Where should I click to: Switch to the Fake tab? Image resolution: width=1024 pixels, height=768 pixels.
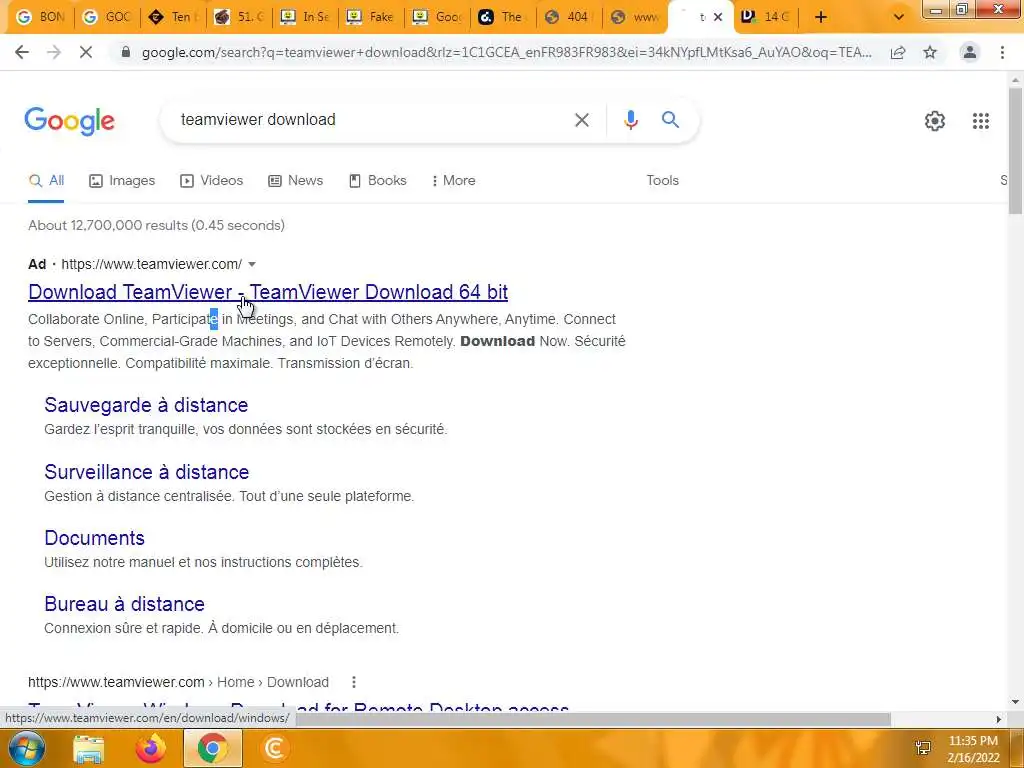pyautogui.click(x=370, y=17)
